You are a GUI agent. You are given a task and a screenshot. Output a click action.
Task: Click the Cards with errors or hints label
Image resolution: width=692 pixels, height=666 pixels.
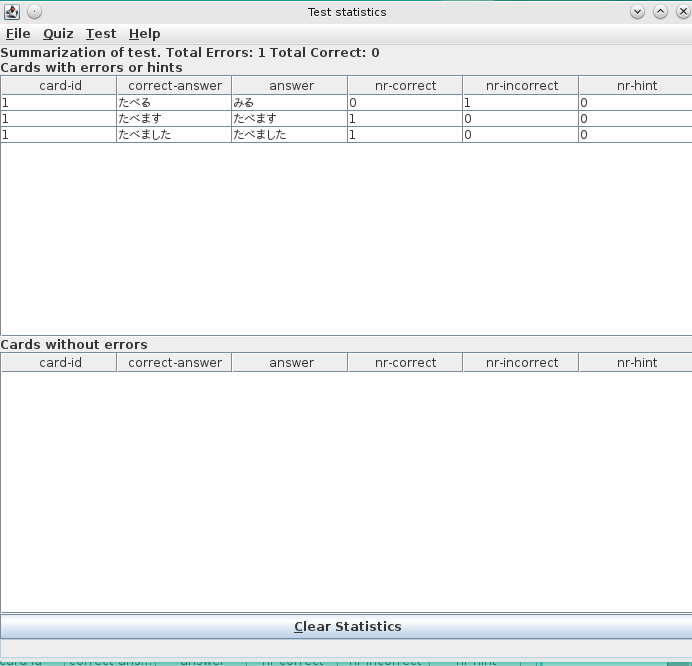click(91, 68)
